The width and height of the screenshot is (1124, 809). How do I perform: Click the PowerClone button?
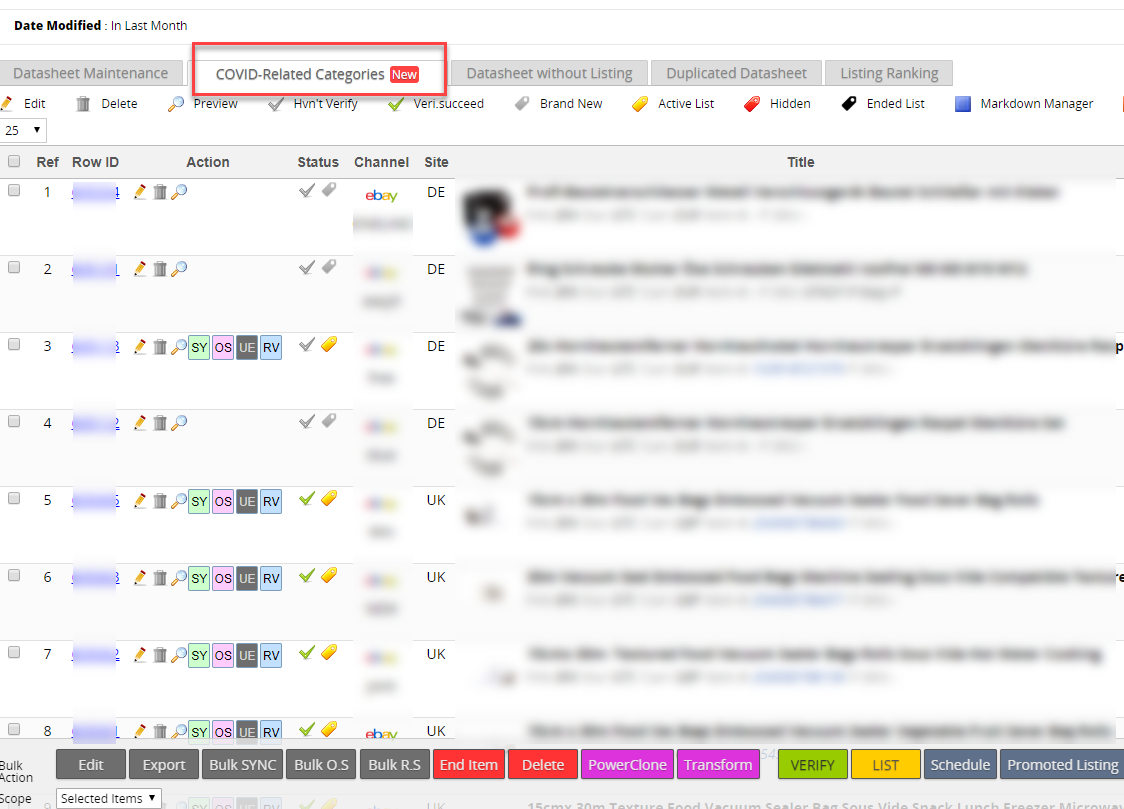click(x=627, y=765)
